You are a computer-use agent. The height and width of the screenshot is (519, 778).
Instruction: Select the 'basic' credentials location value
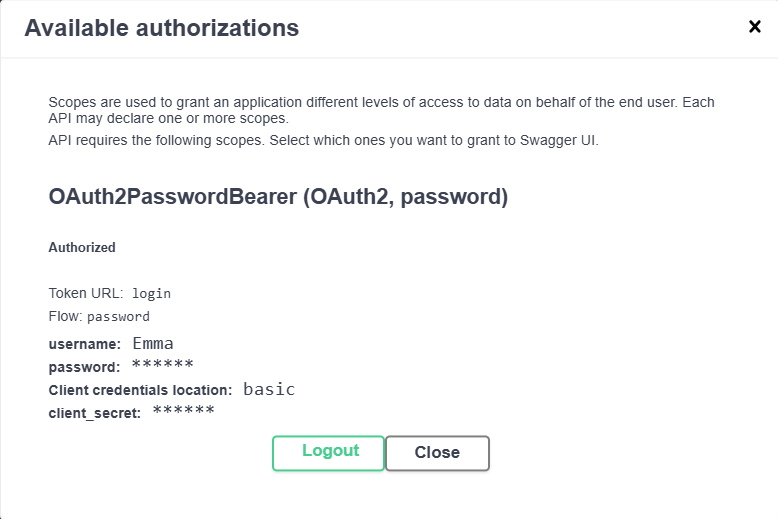tap(269, 389)
